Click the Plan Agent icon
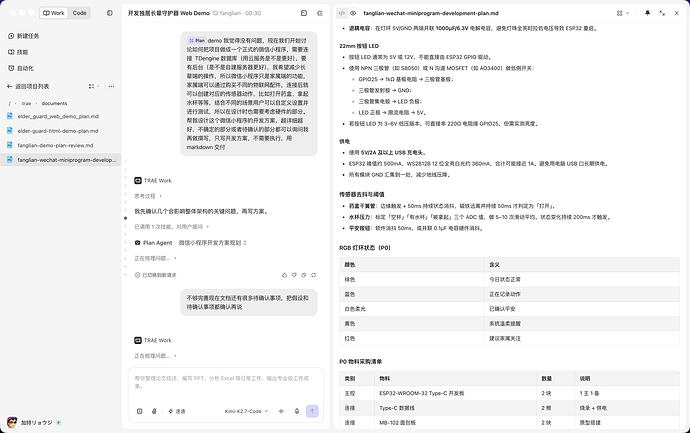 (x=137, y=242)
